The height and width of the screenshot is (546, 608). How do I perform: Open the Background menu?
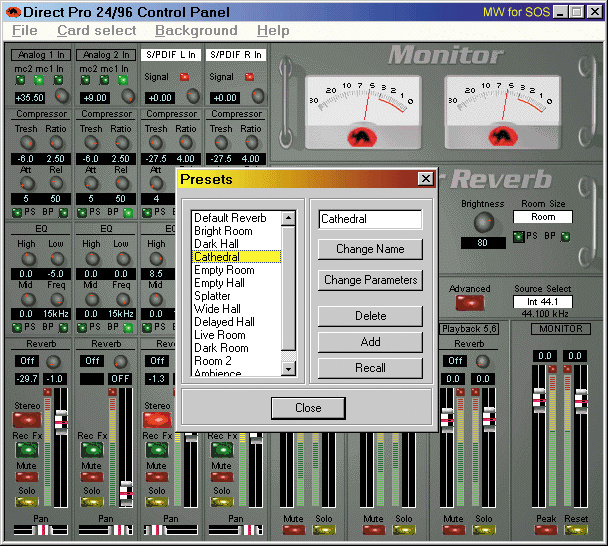coord(196,31)
